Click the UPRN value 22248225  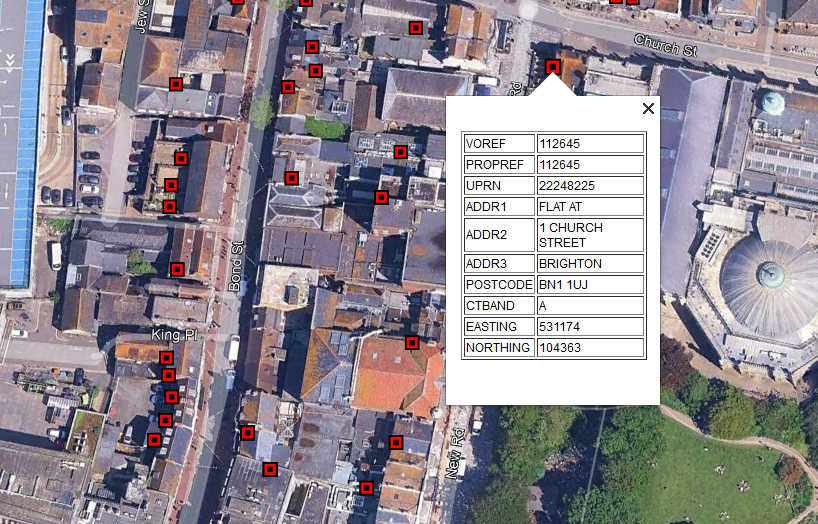point(589,186)
